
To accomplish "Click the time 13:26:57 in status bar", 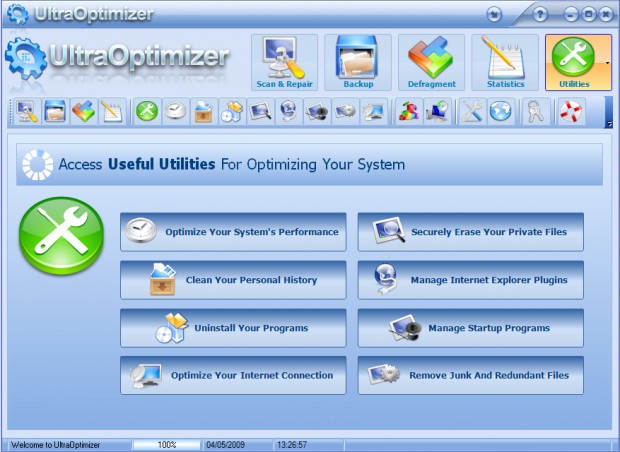I will pos(292,445).
